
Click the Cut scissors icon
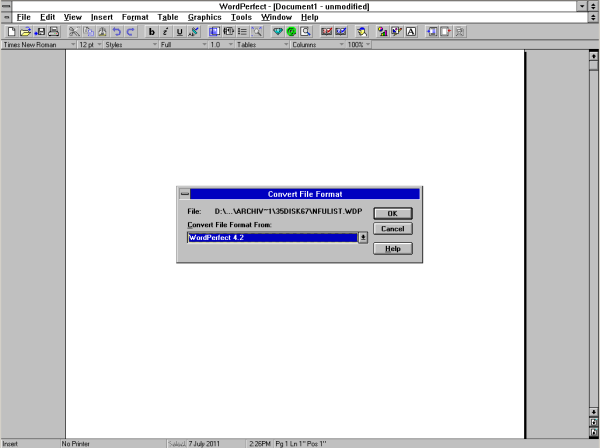coord(74,32)
